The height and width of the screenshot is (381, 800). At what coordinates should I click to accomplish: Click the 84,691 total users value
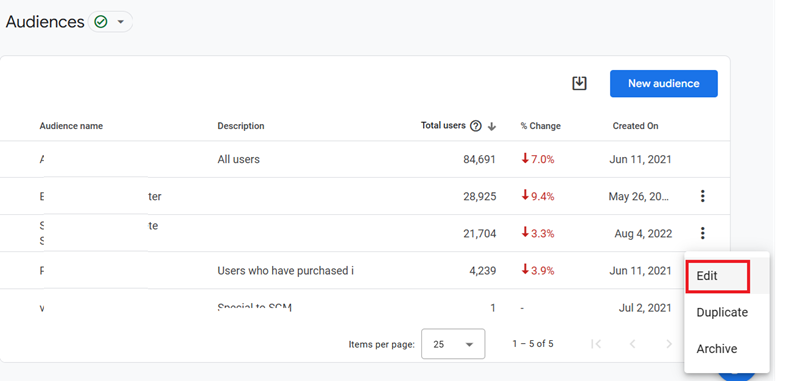click(x=479, y=160)
